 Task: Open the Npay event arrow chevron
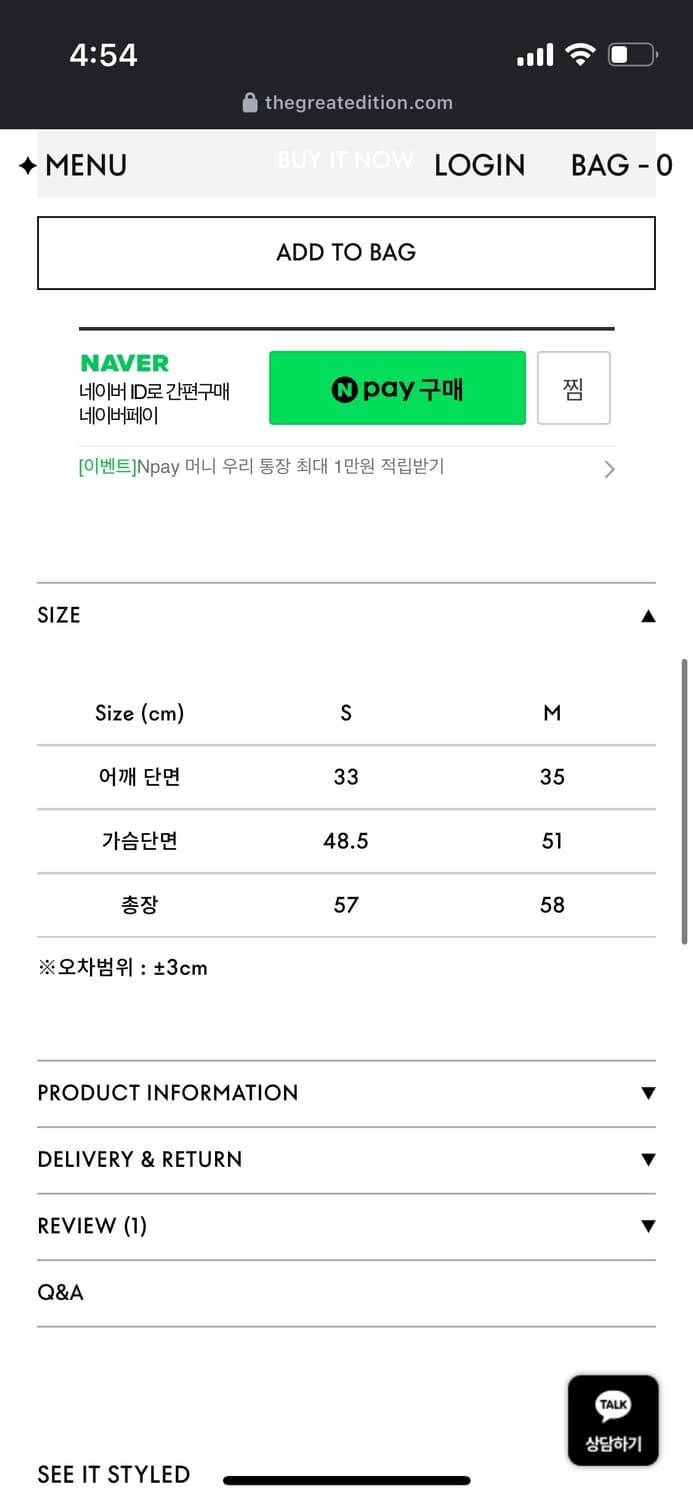609,469
